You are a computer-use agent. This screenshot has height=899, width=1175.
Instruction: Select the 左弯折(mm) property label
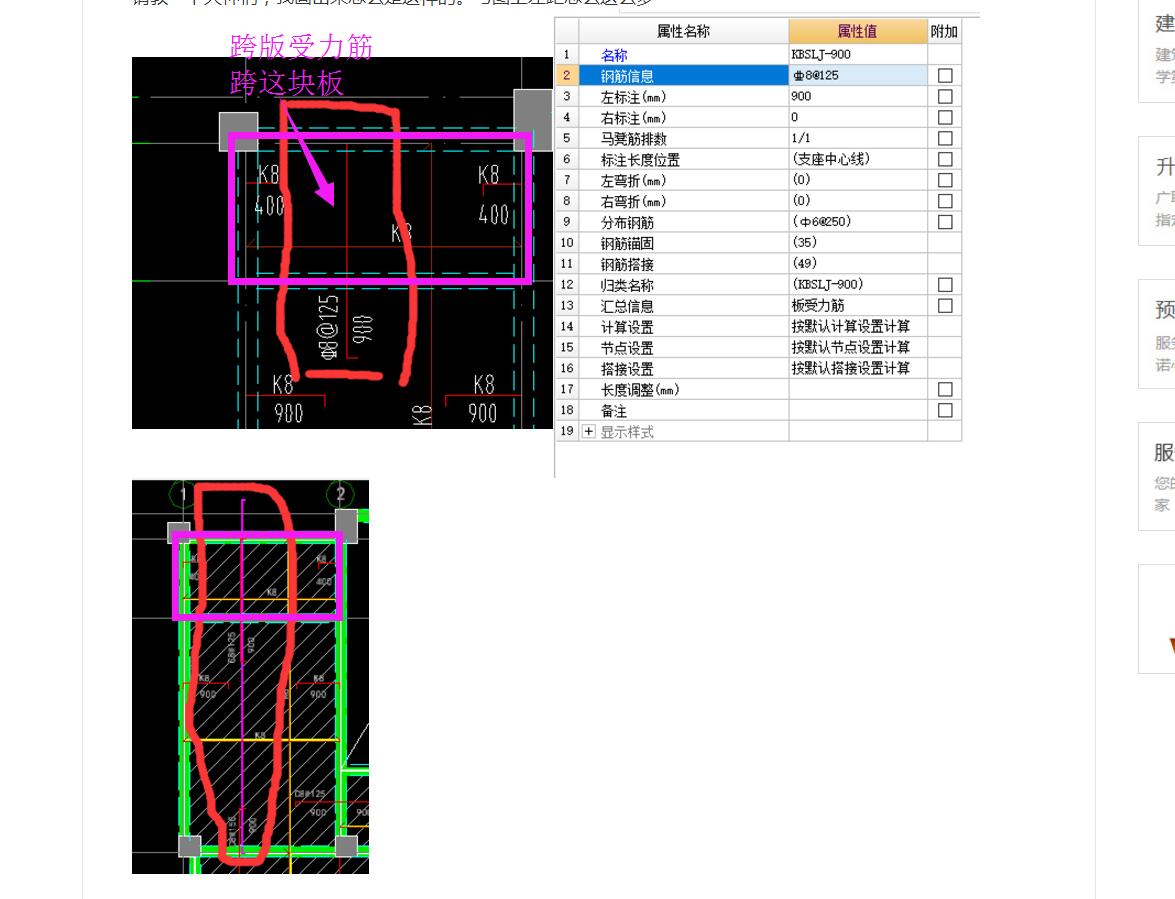[633, 181]
